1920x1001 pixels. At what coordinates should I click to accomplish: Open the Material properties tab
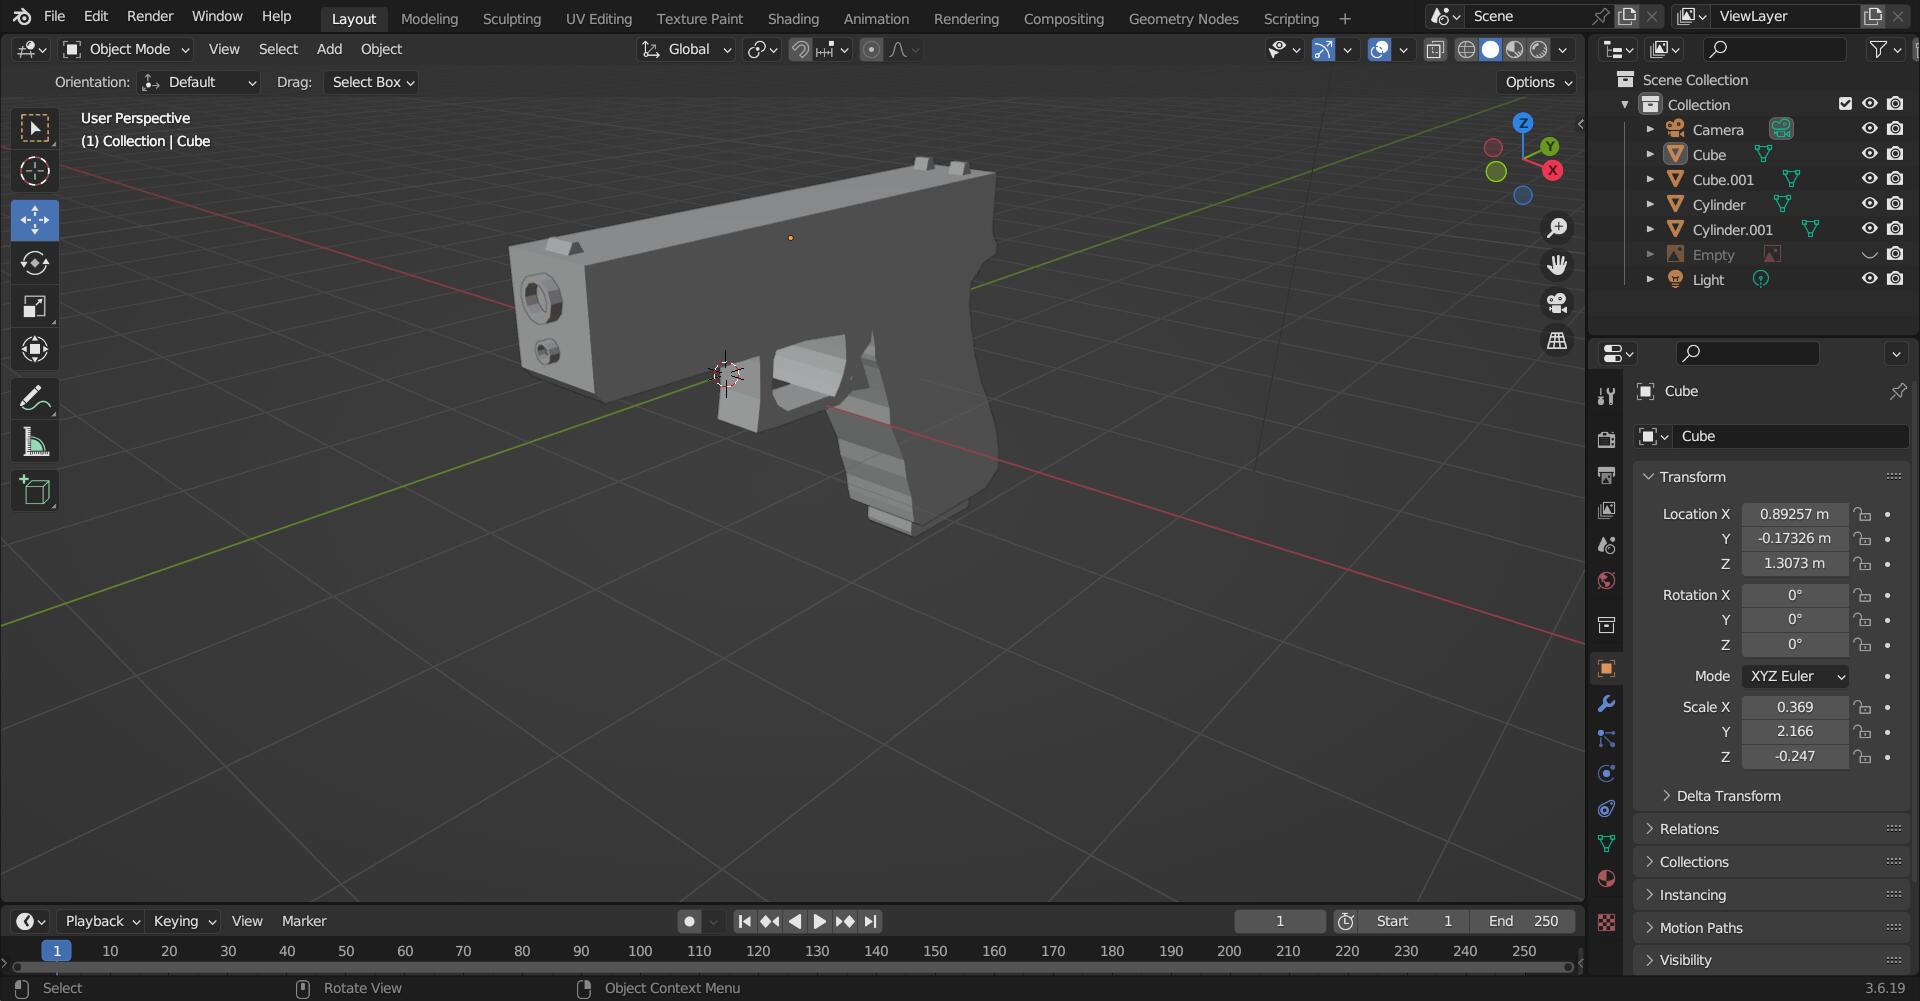[1606, 879]
